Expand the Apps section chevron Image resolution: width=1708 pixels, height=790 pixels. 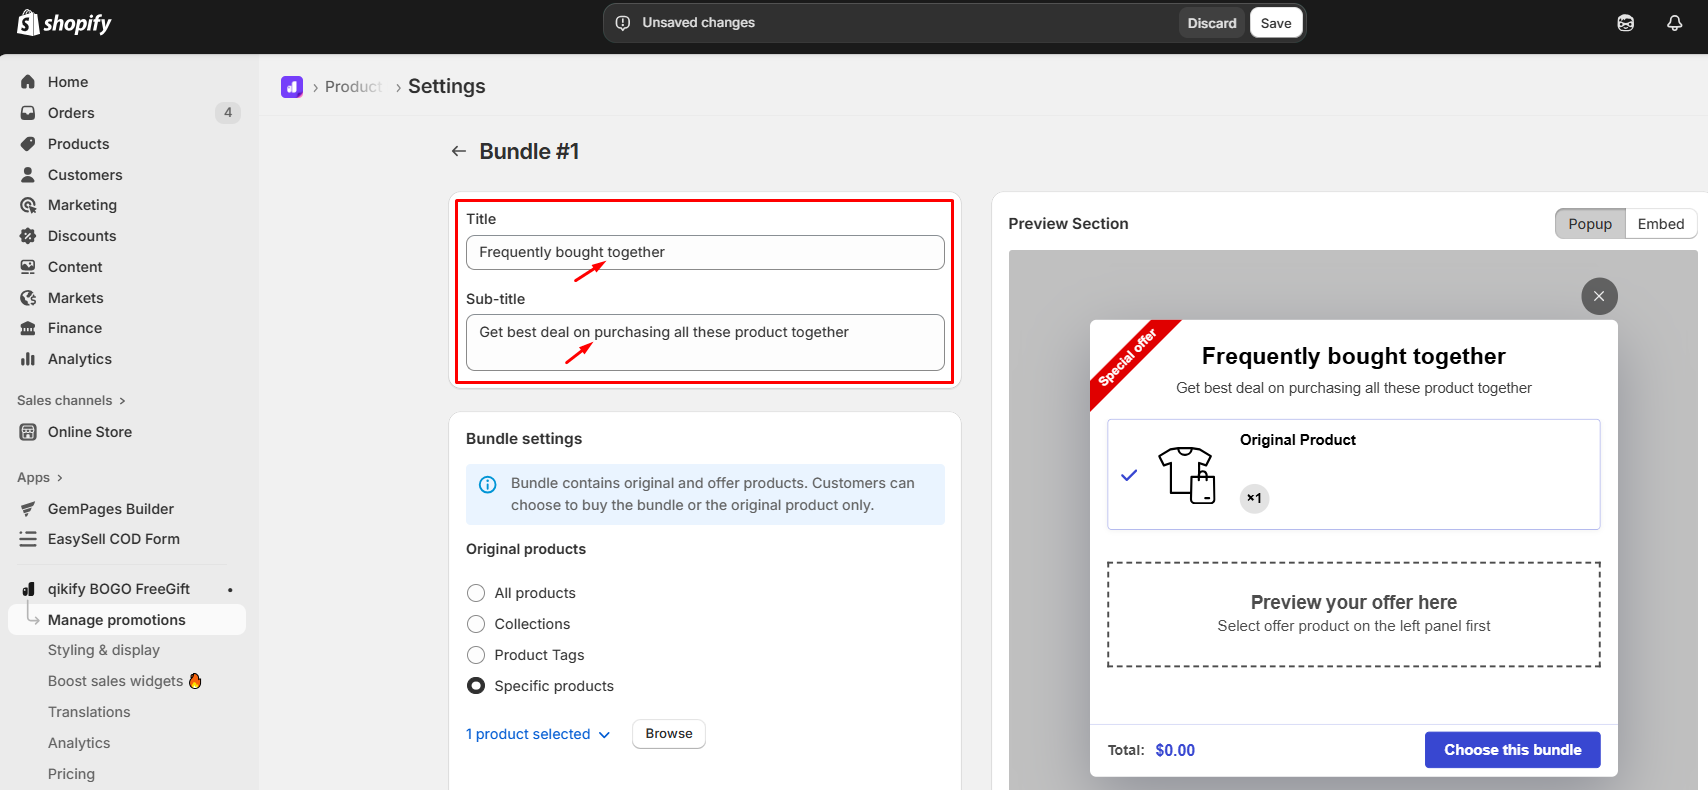(59, 478)
